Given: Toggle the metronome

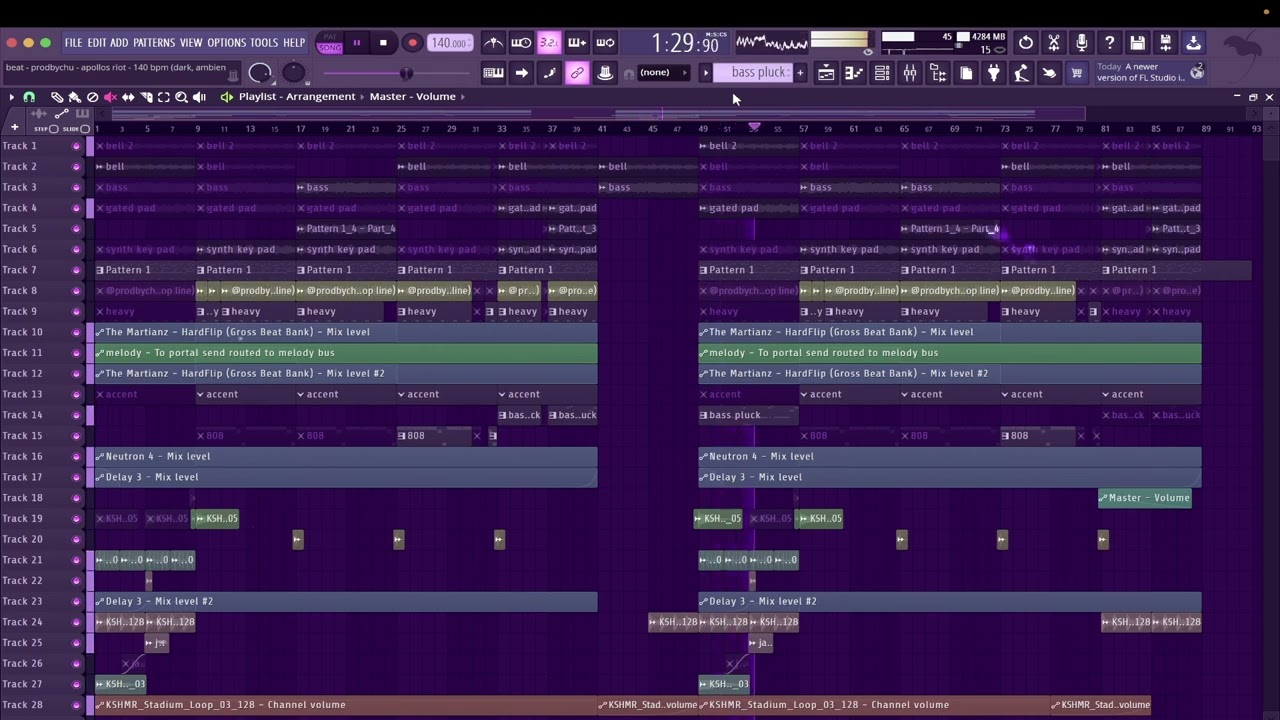Looking at the screenshot, I should coord(494,43).
